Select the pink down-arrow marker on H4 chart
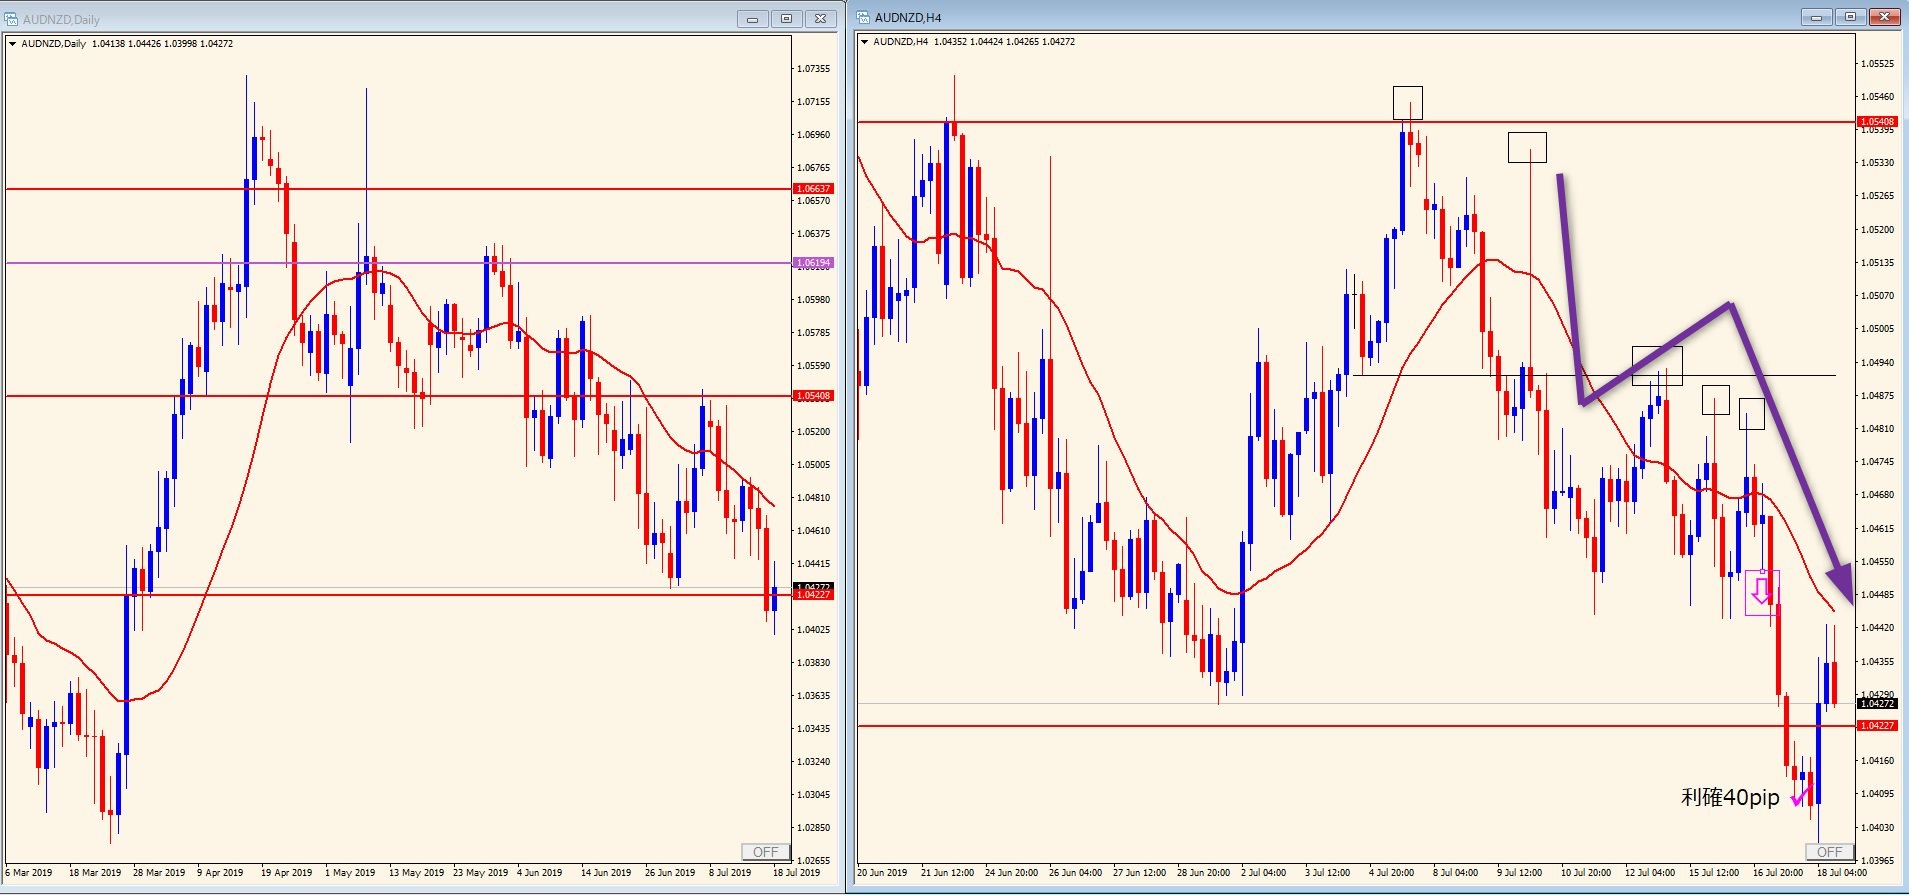The height and width of the screenshot is (896, 1909). (1761, 591)
